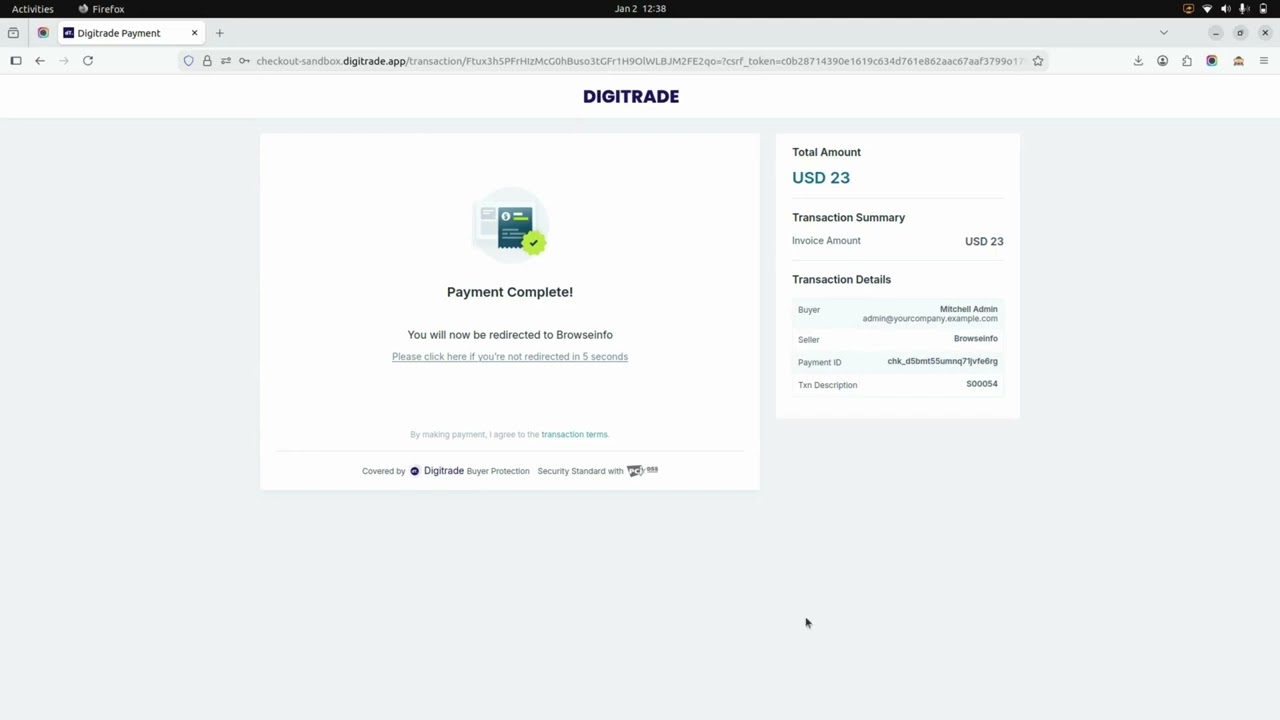Click the 'You will now be redirected to Browseinfo' text

click(x=510, y=335)
